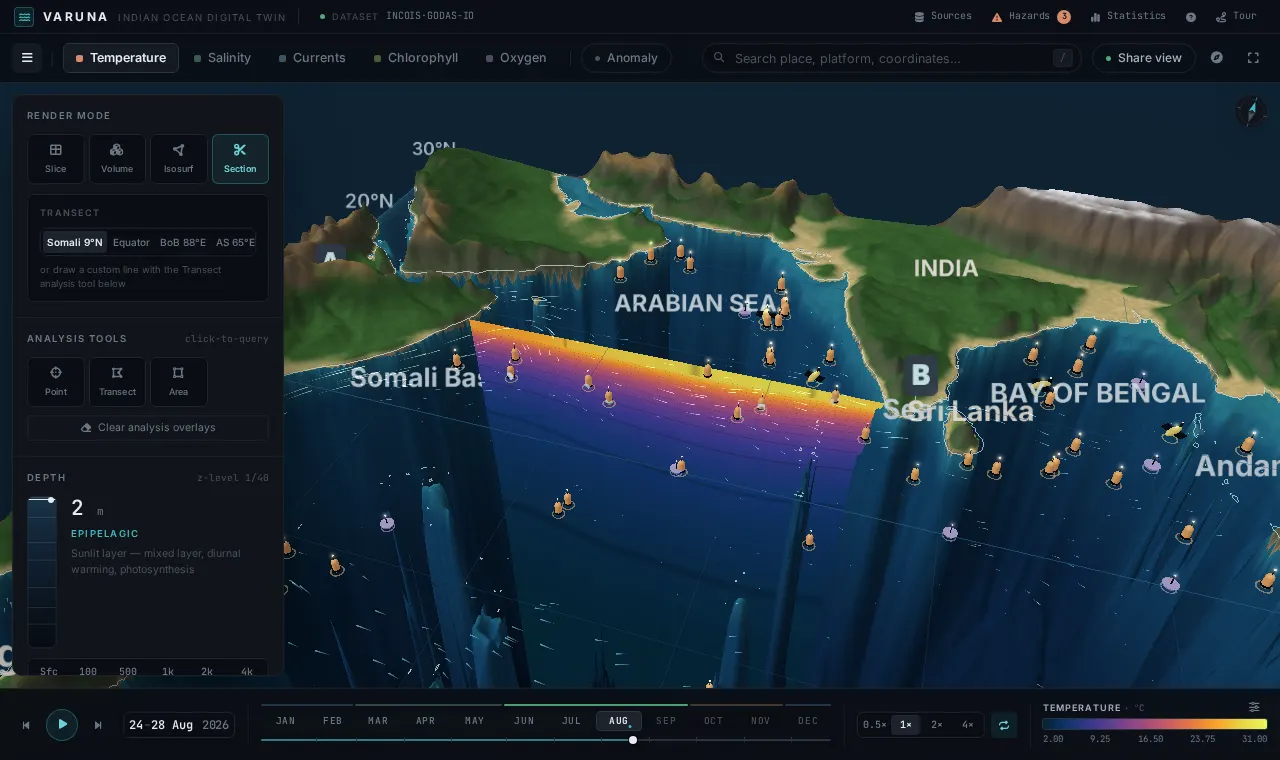
Task: Open the Statistics view
Action: [1128, 17]
